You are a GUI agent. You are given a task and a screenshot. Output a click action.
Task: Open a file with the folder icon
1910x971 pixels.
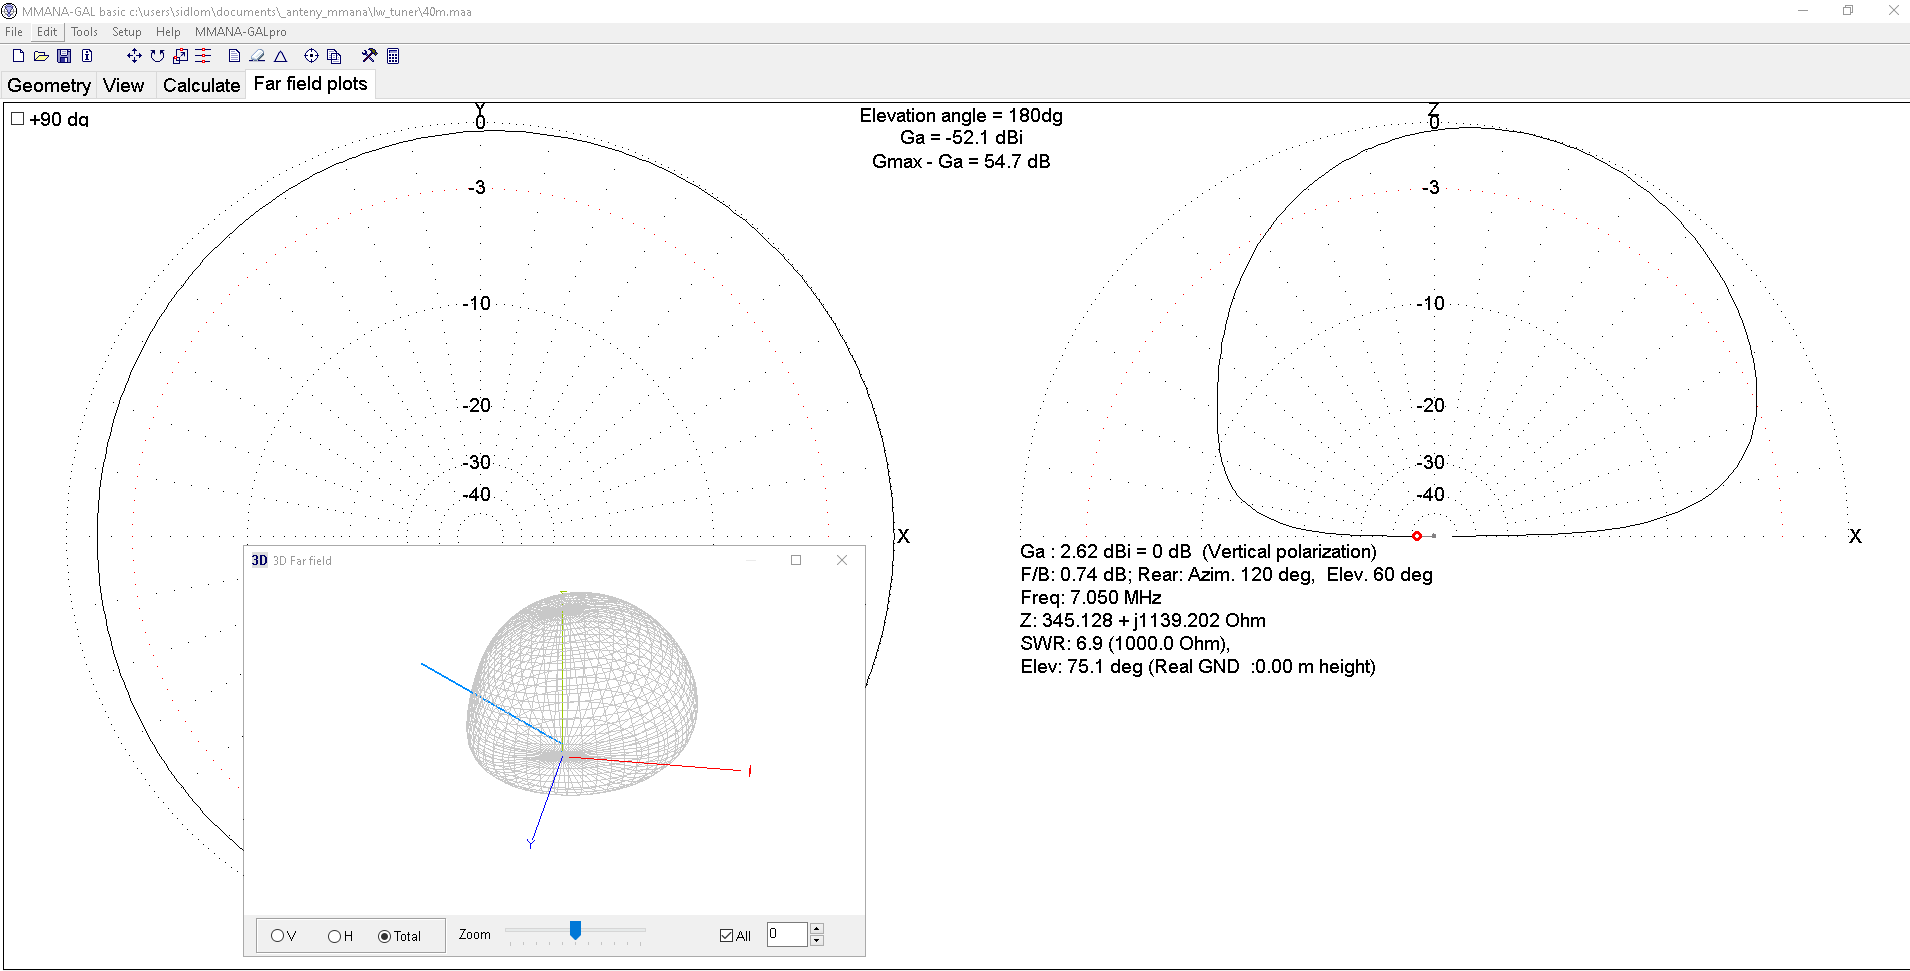[x=41, y=56]
